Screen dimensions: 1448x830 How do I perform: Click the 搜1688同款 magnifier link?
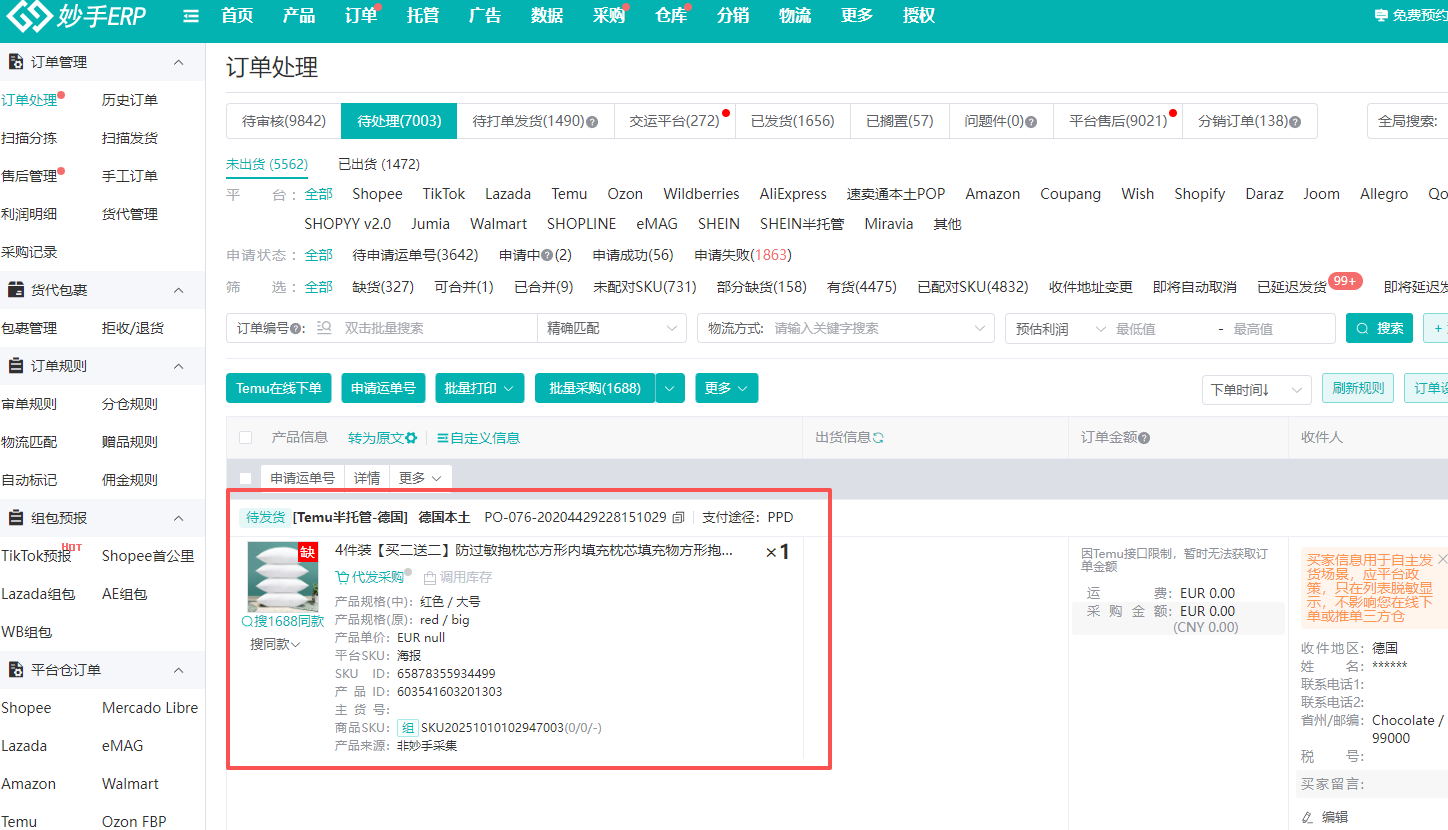[x=283, y=621]
